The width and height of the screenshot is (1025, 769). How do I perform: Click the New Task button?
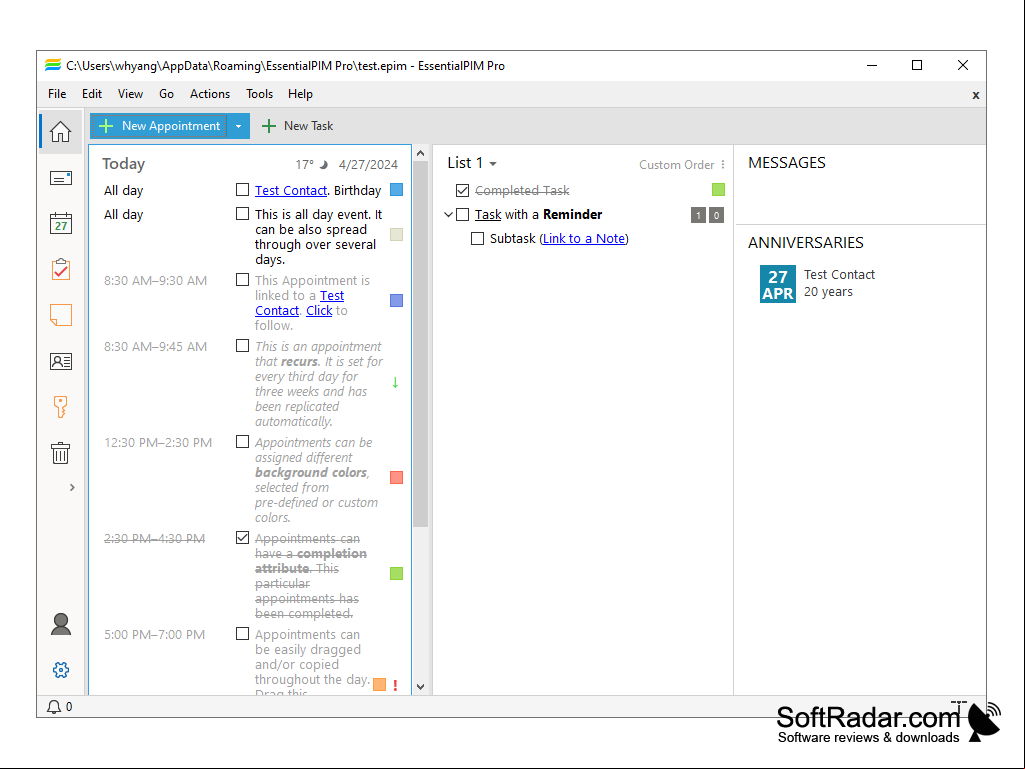click(297, 126)
